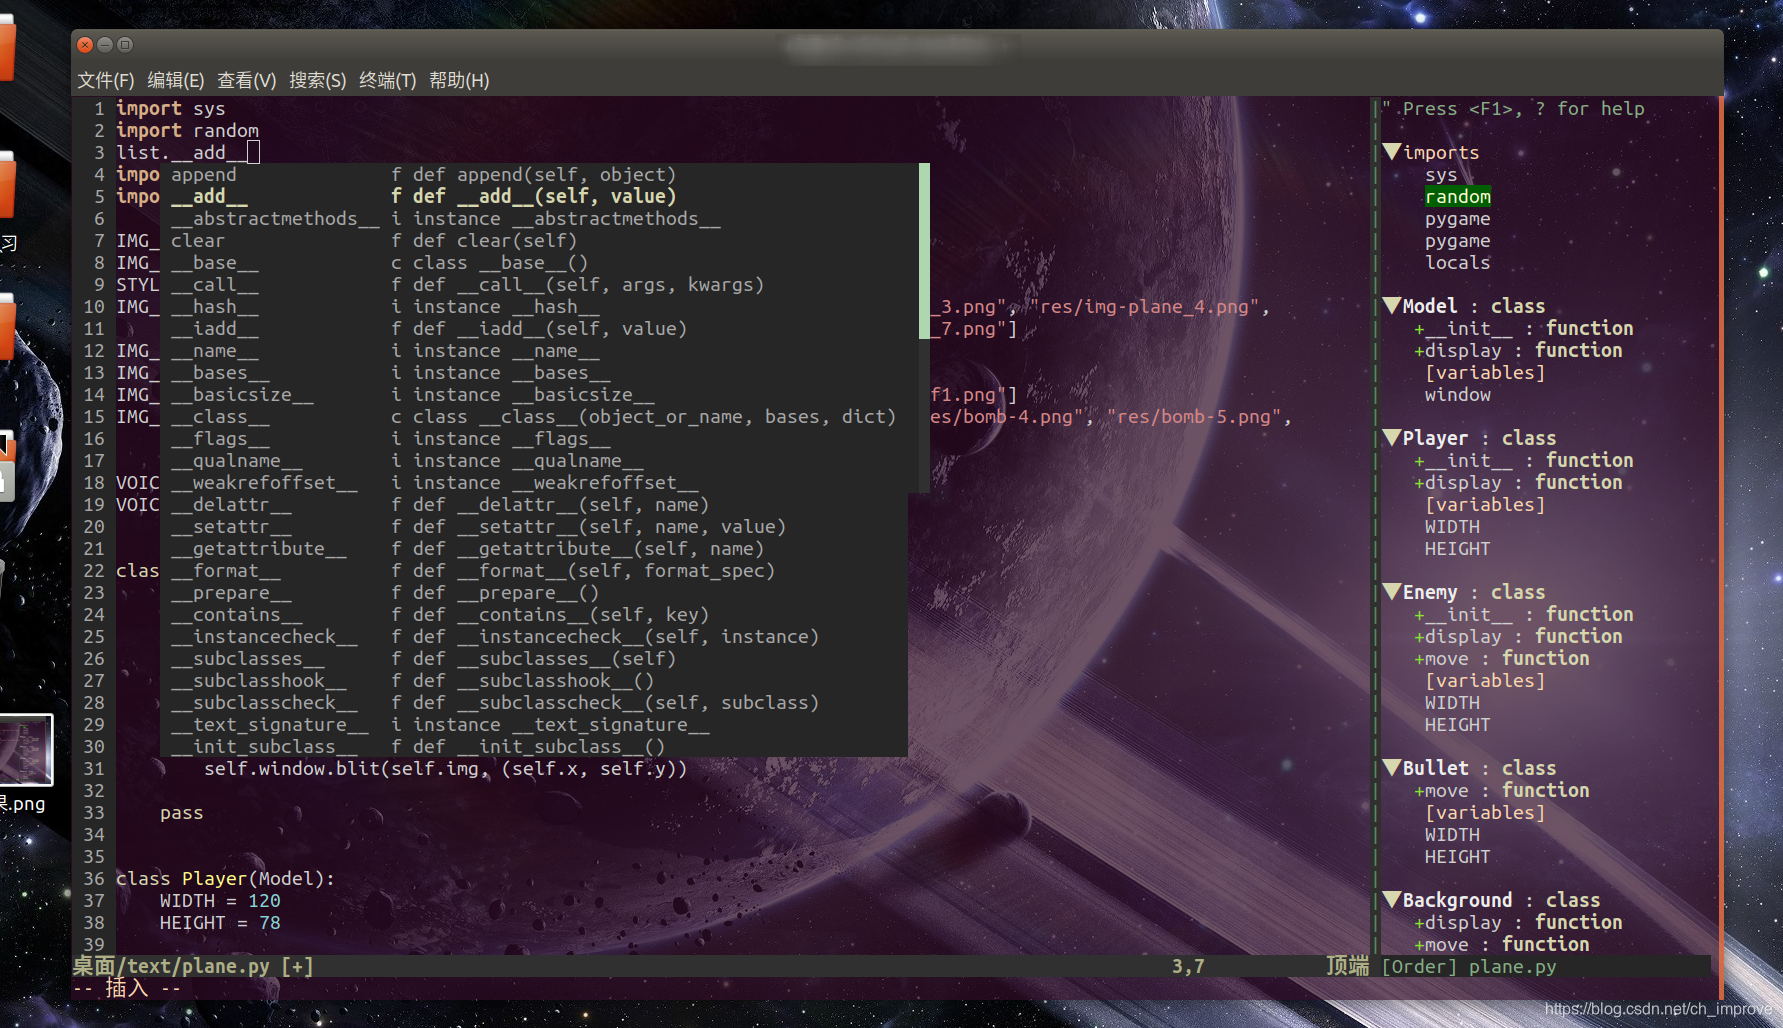The height and width of the screenshot is (1028, 1783).
Task: Jump to locals import tag
Action: (1458, 262)
